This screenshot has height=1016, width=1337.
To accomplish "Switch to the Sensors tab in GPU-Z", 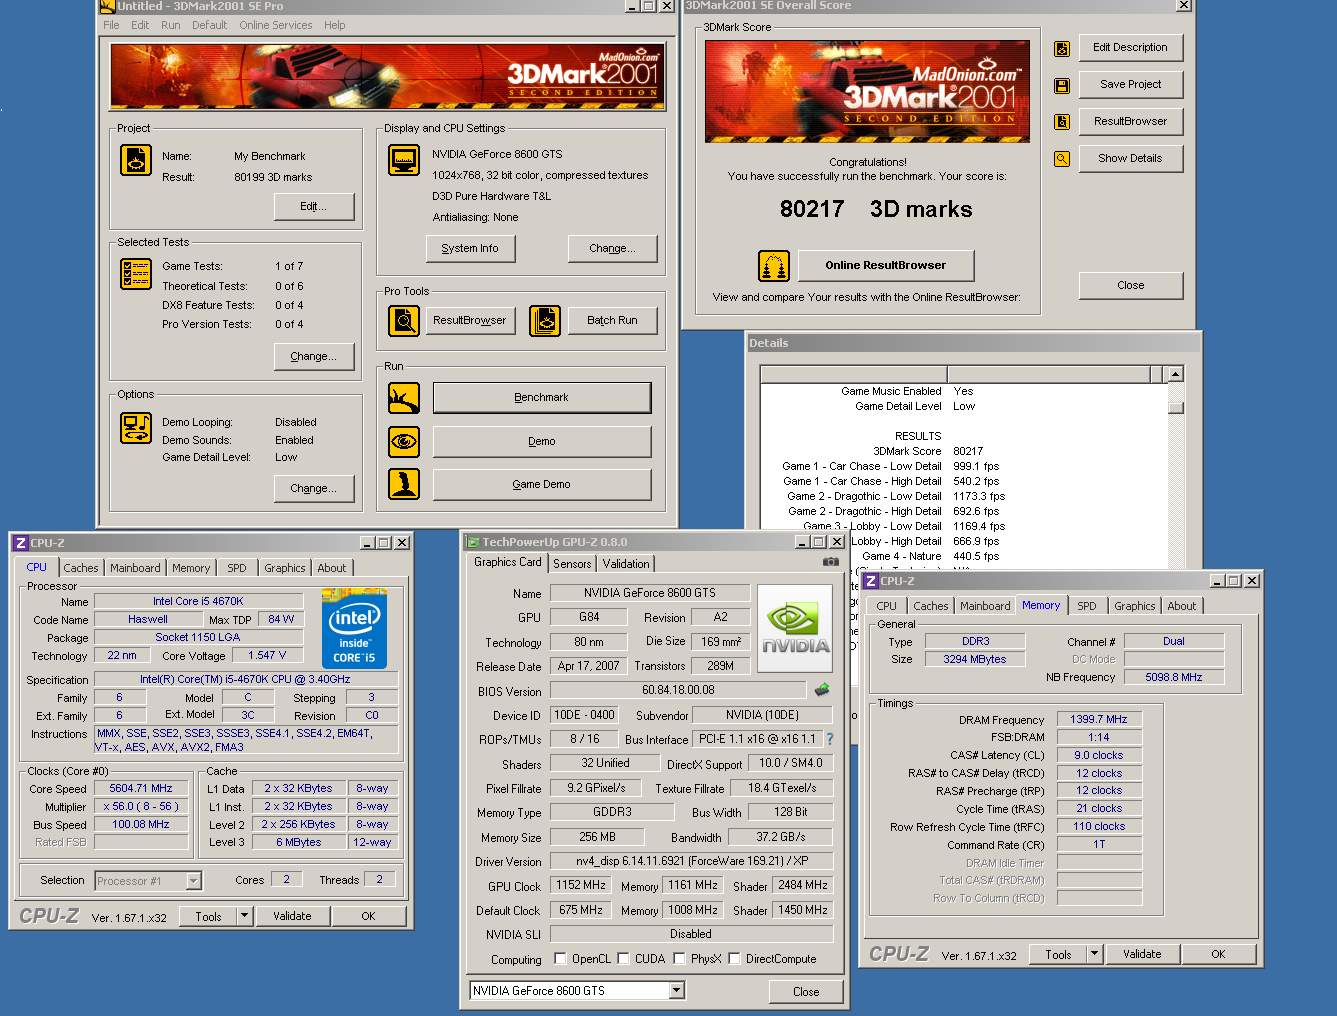I will click(x=572, y=564).
